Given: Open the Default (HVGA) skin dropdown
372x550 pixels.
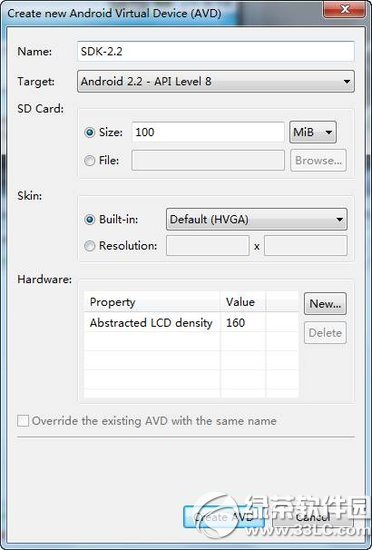Looking at the screenshot, I should pos(257,220).
